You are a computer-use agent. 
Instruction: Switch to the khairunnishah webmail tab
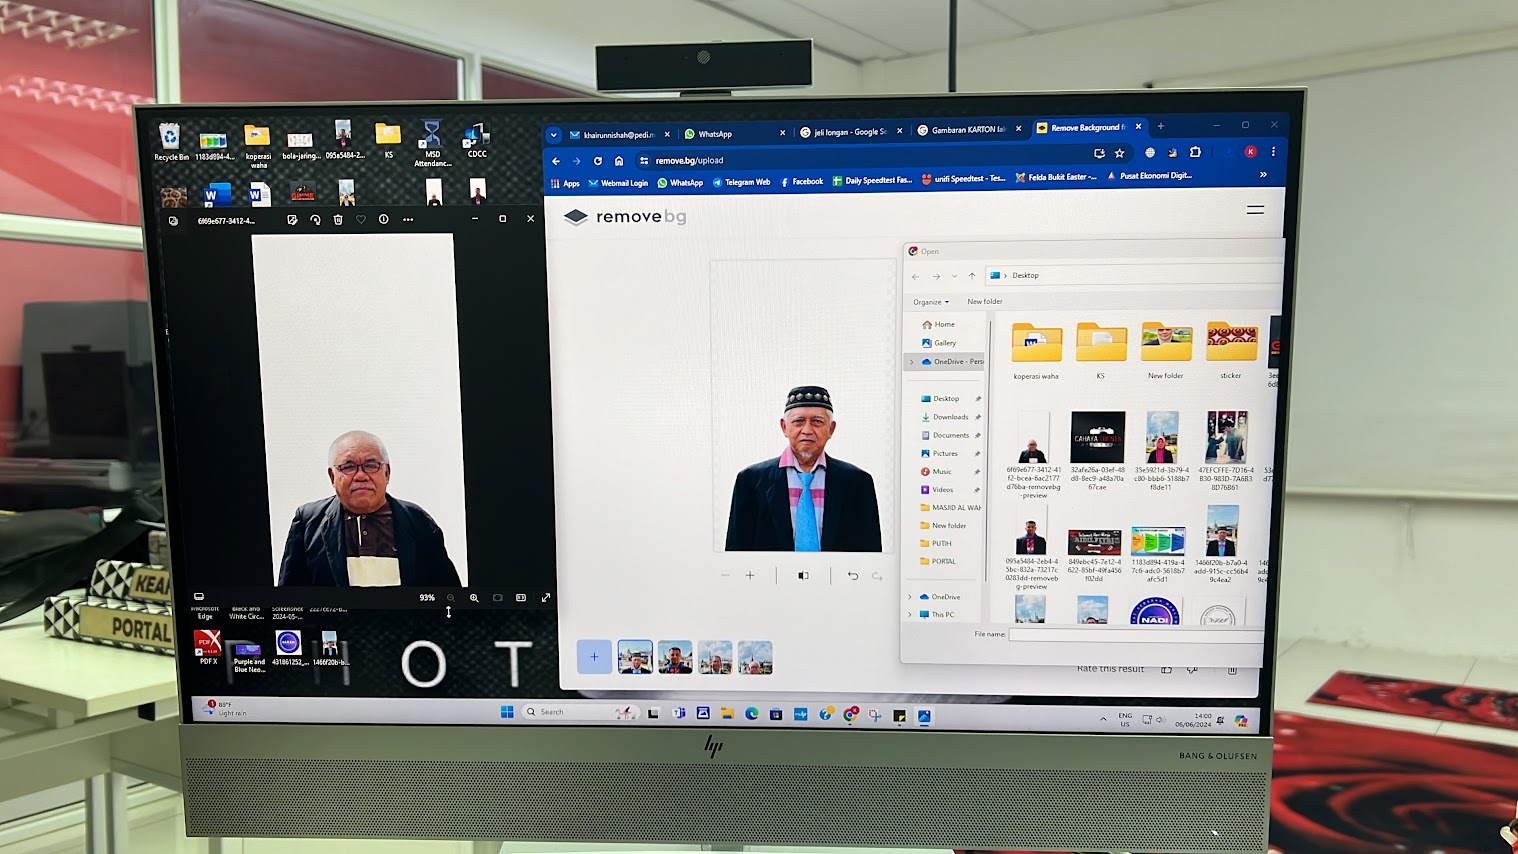(620, 134)
